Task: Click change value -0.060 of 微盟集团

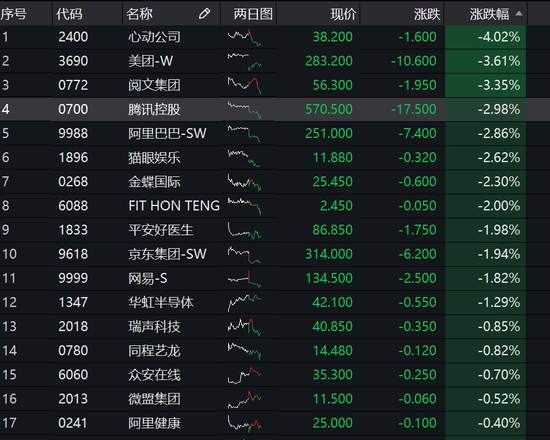Action: tap(417, 399)
